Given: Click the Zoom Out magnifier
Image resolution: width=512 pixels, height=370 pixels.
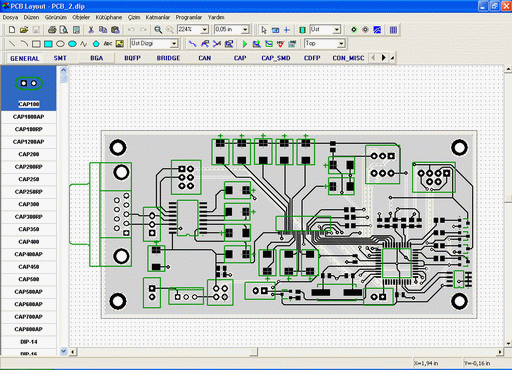Looking at the screenshot, I should tap(170, 30).
